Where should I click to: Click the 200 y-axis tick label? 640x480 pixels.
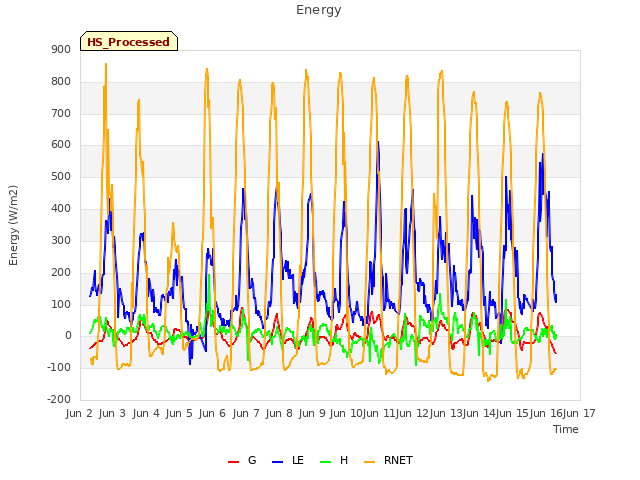pos(61,272)
